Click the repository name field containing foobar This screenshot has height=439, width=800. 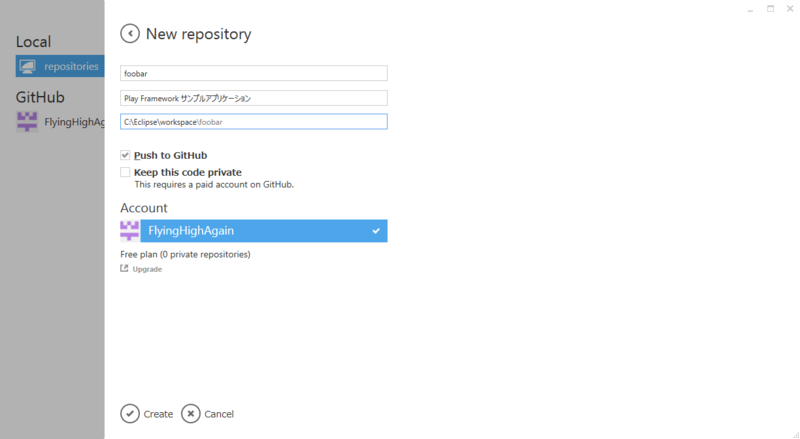[x=254, y=73]
